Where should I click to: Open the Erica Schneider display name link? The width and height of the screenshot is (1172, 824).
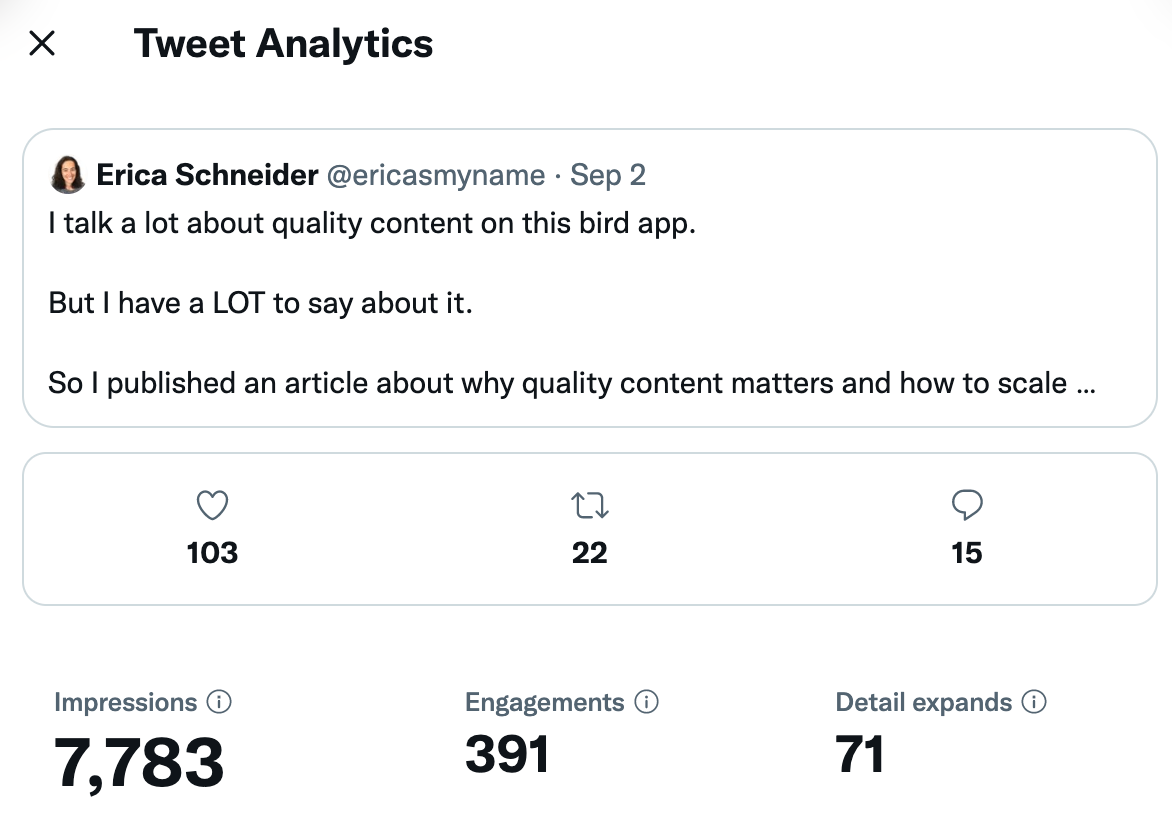pos(207,176)
